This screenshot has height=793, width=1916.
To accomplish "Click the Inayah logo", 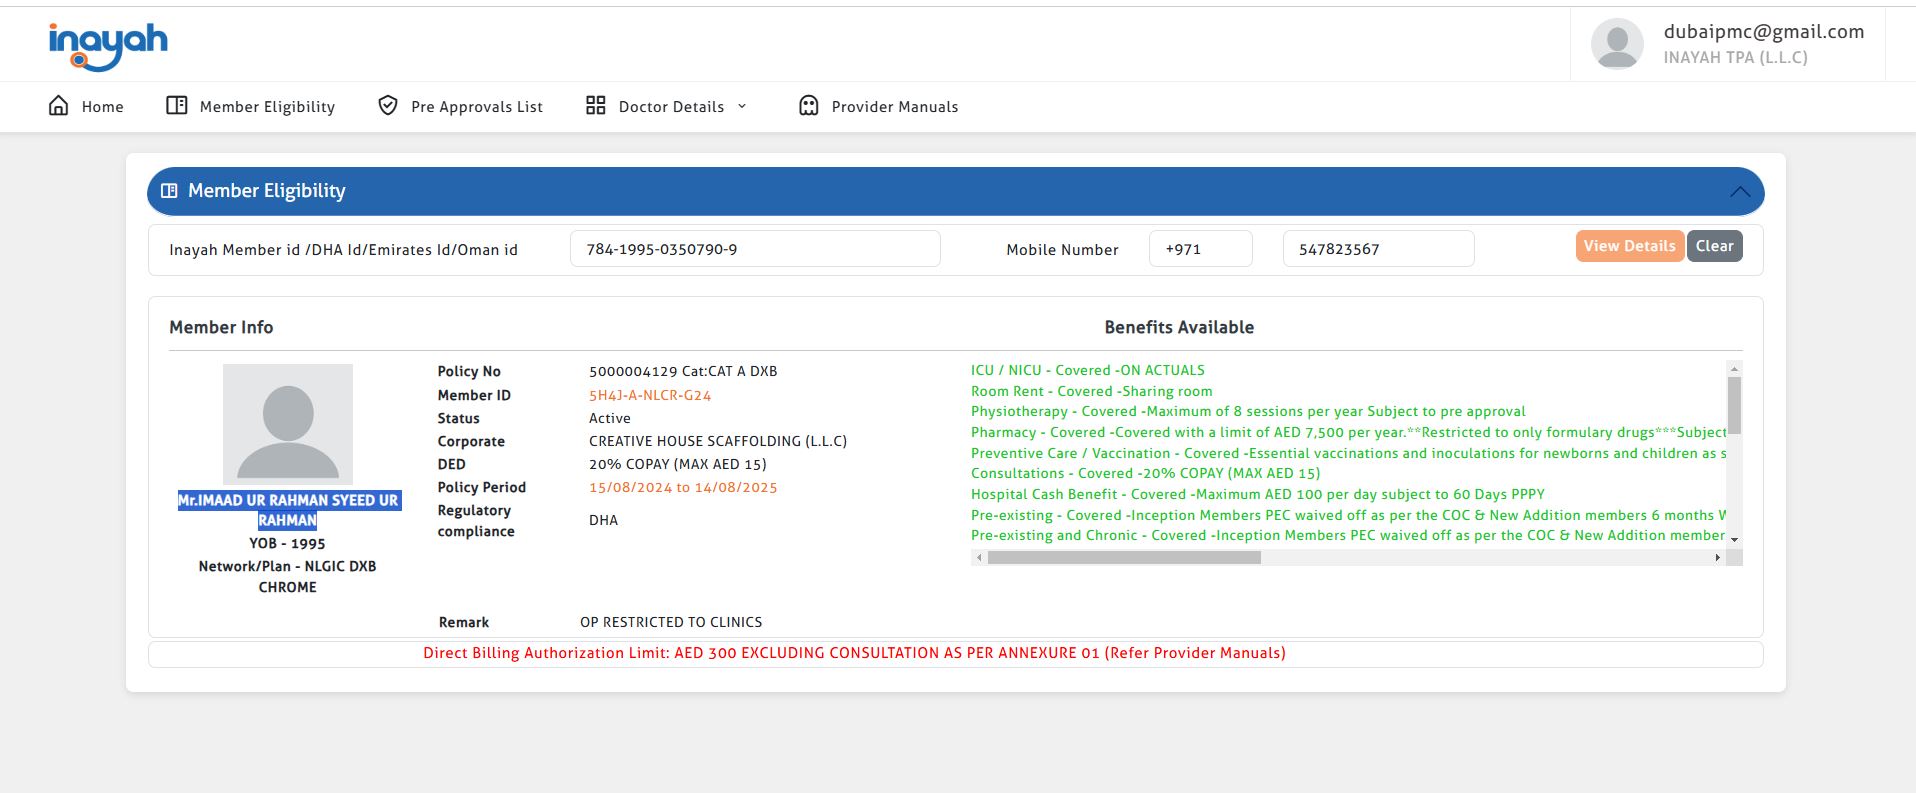I will (x=108, y=46).
